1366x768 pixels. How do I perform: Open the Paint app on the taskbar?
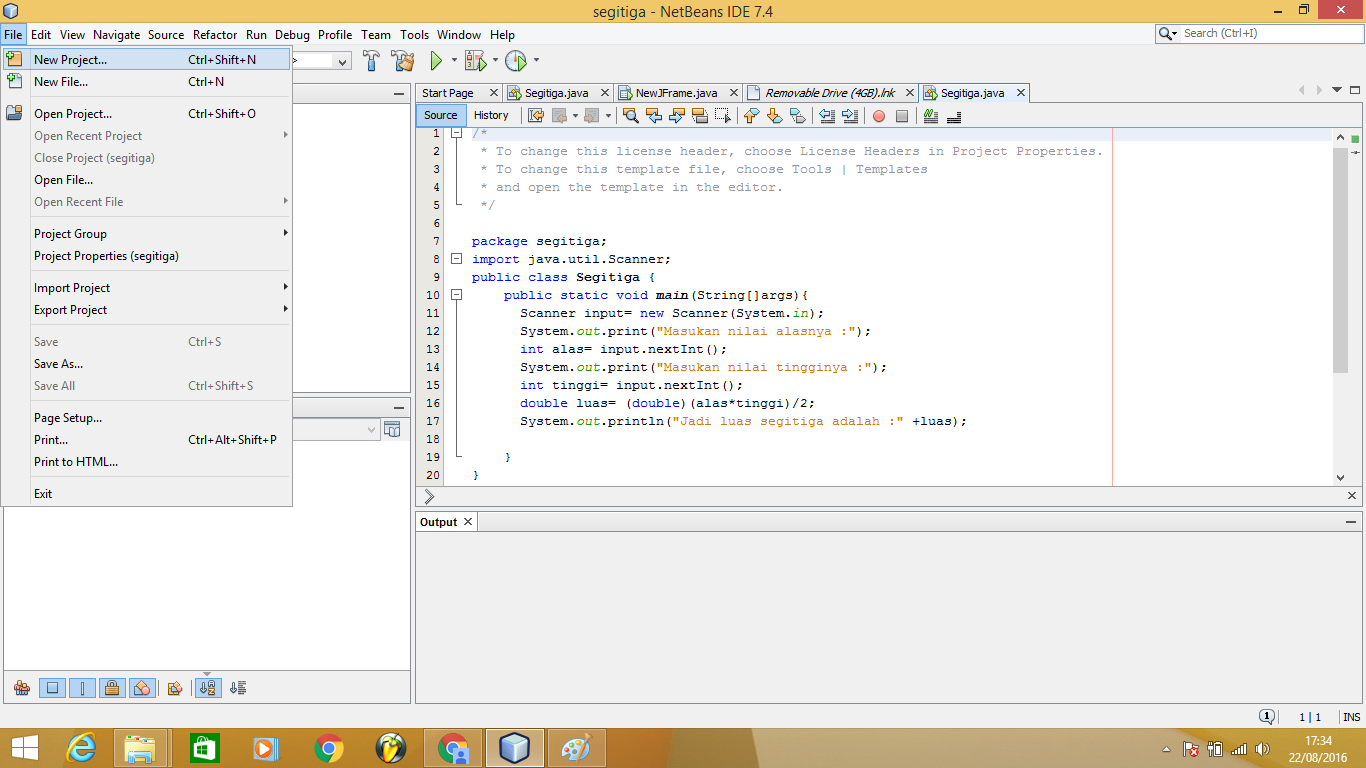[577, 748]
